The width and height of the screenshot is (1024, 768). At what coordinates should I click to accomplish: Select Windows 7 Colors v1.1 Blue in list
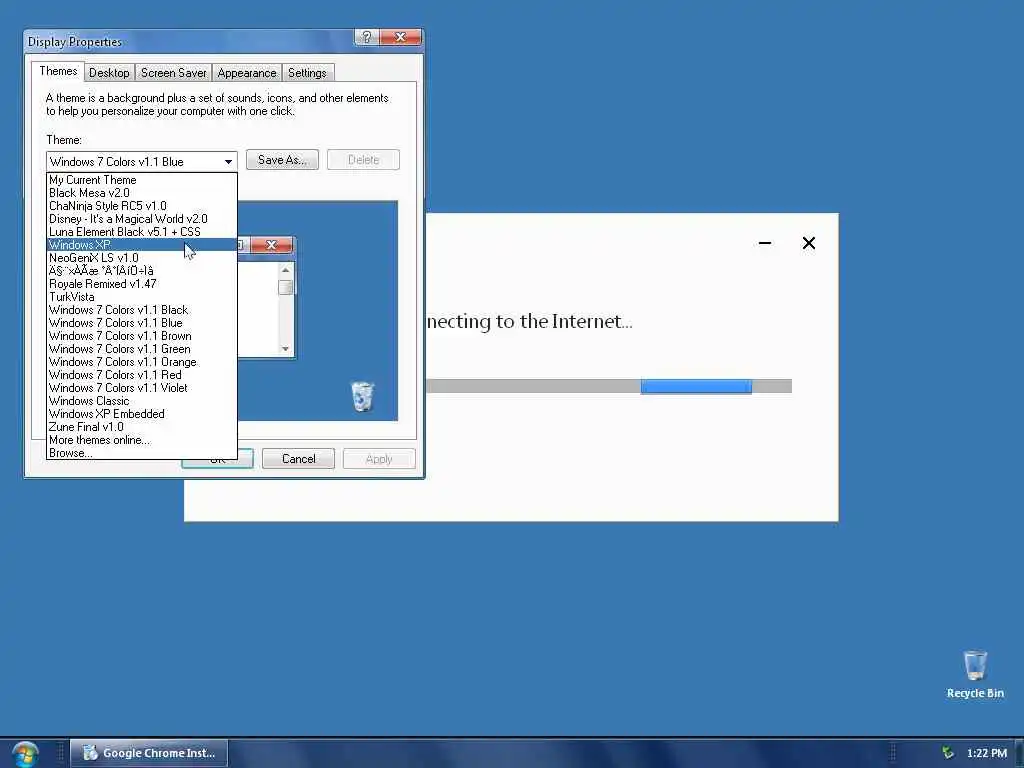(142, 323)
